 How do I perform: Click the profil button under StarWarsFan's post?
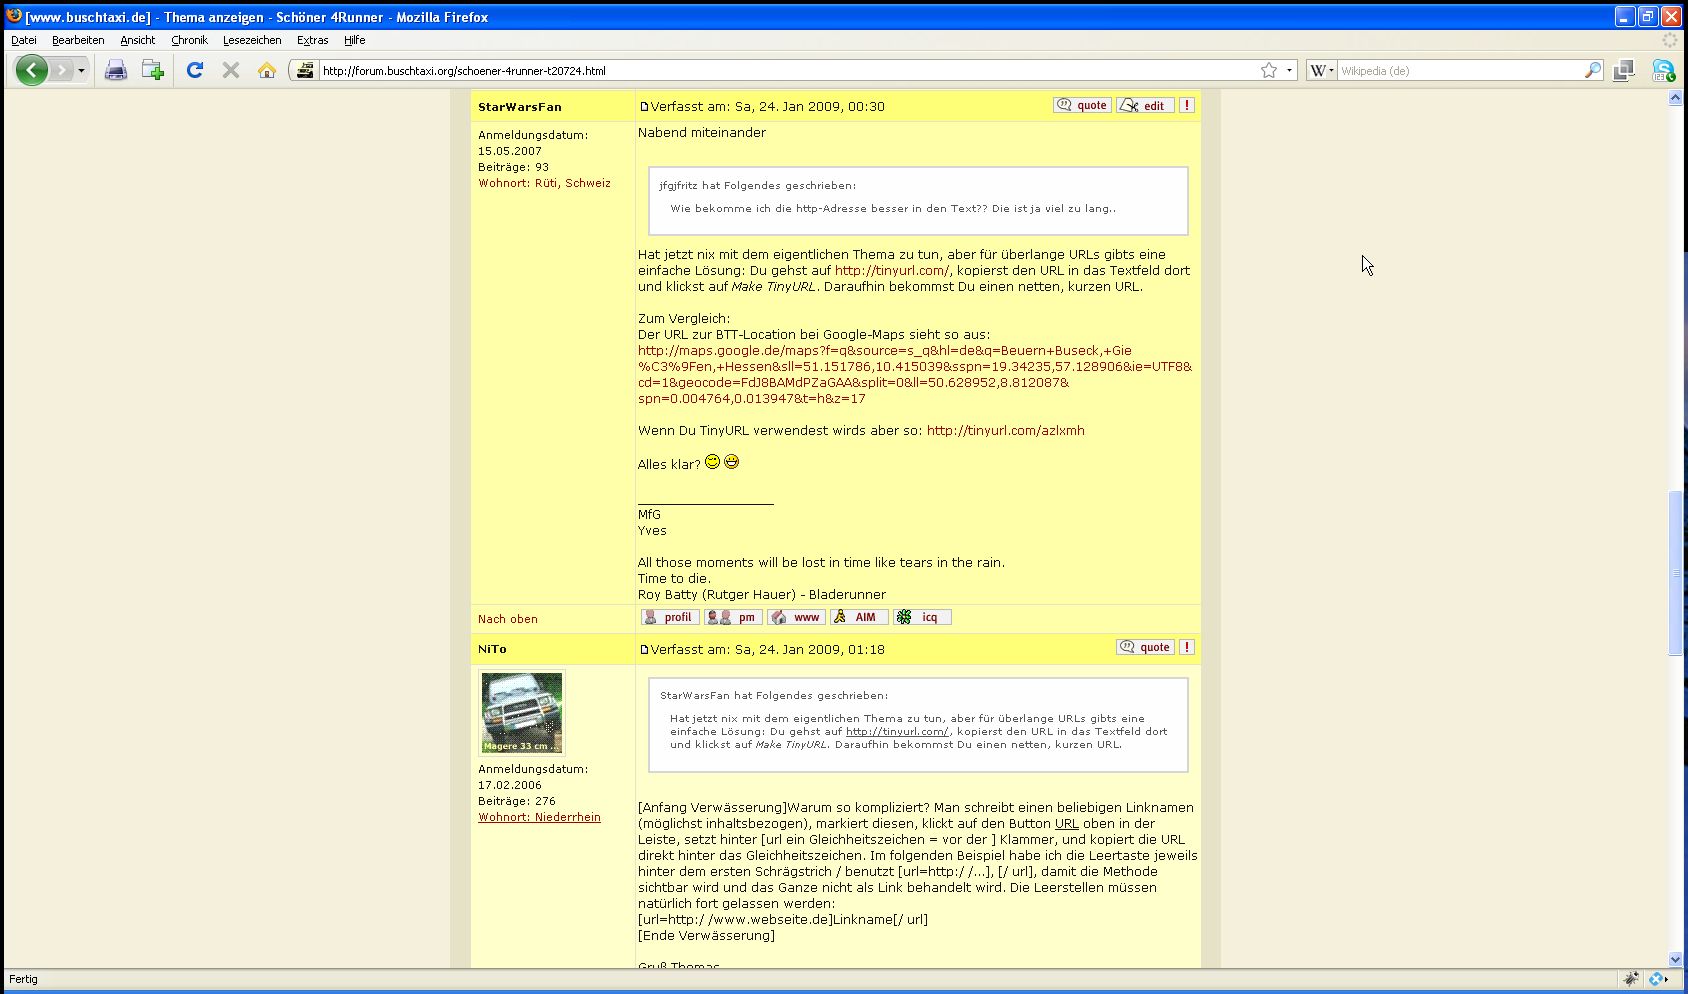[x=669, y=617]
